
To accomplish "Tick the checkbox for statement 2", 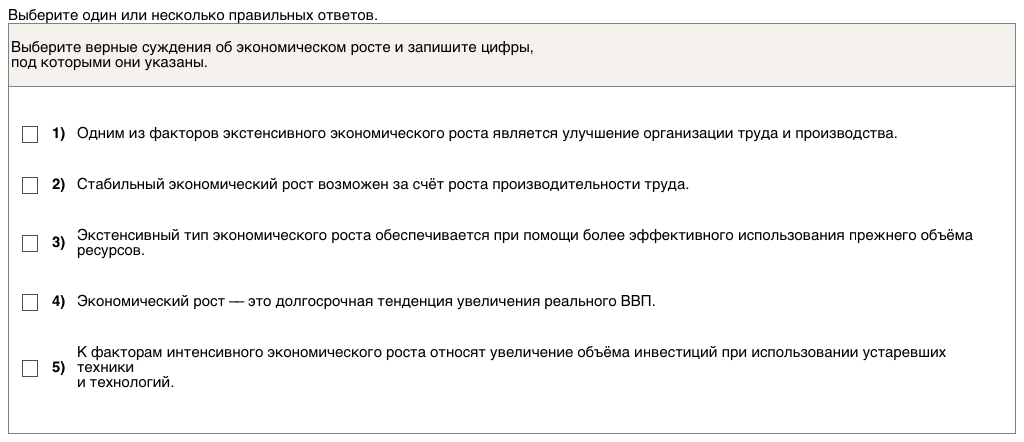I will click(x=30, y=185).
